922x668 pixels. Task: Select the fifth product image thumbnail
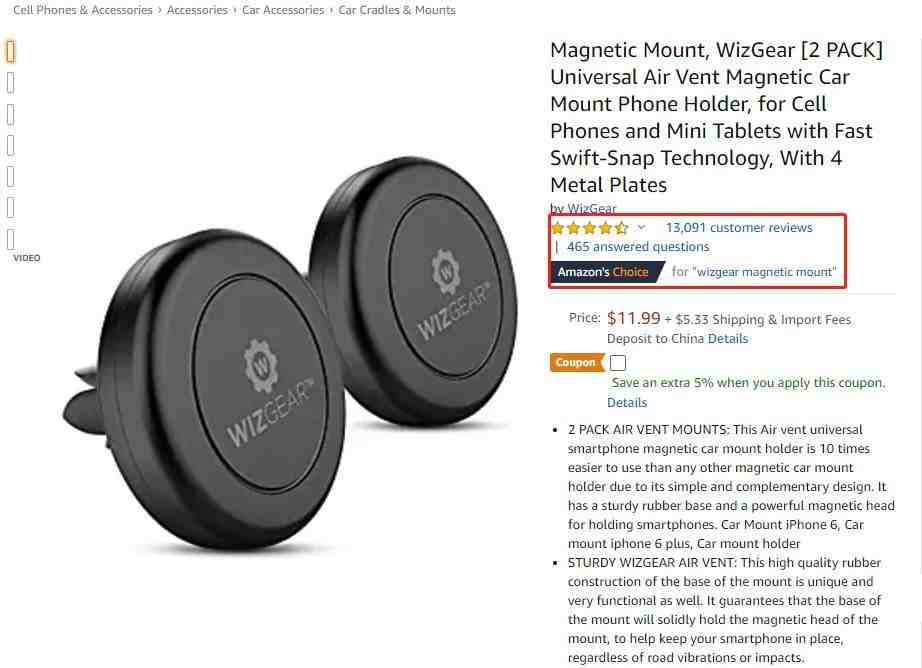tap(11, 176)
